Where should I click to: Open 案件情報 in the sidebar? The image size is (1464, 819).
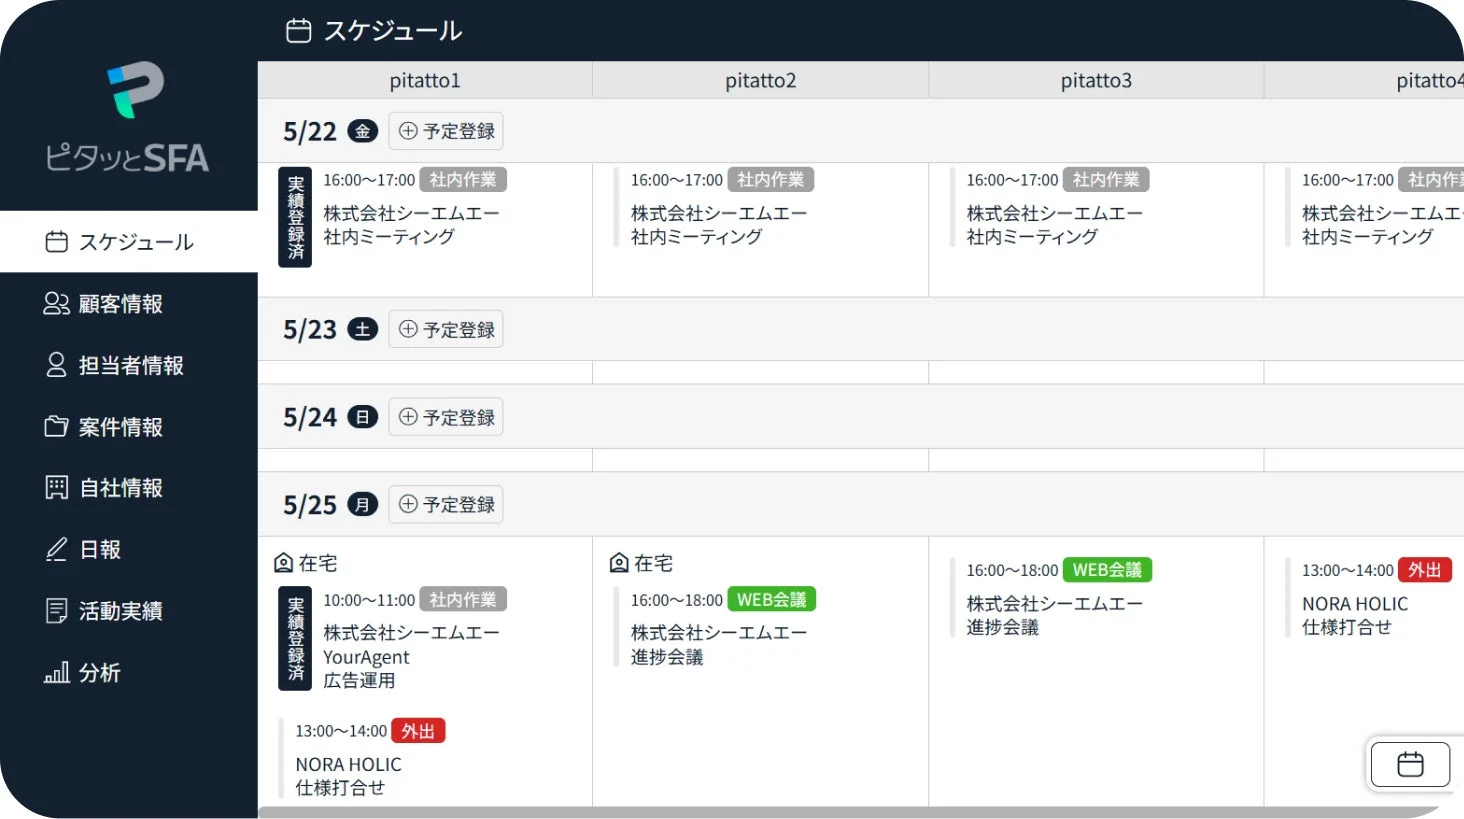click(x=128, y=427)
